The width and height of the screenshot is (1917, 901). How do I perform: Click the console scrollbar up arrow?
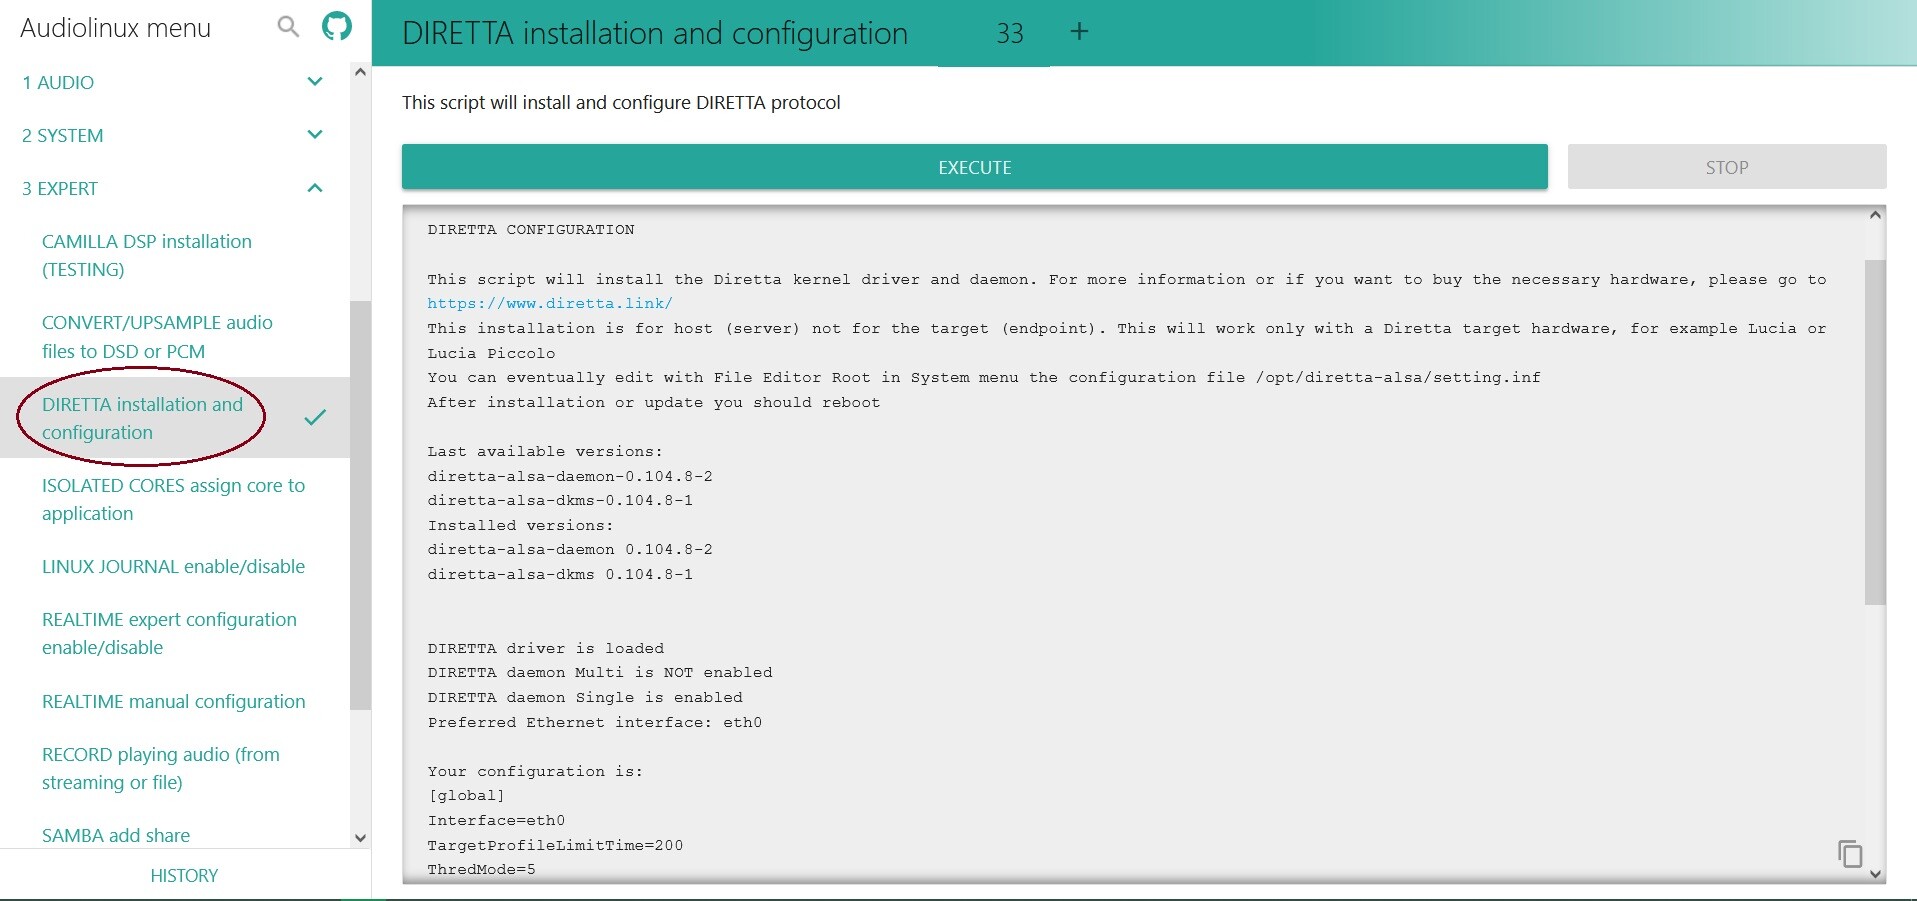1875,215
